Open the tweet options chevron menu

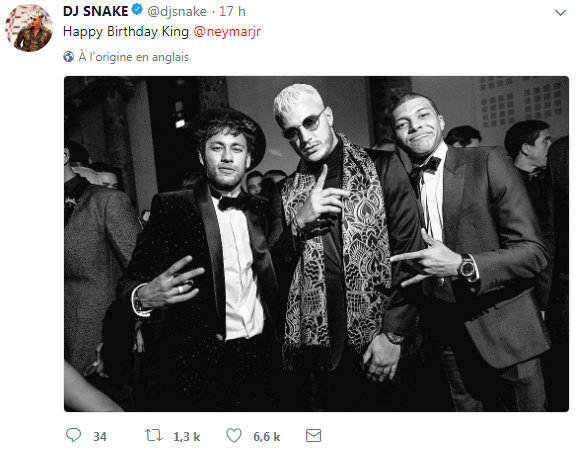coord(560,13)
